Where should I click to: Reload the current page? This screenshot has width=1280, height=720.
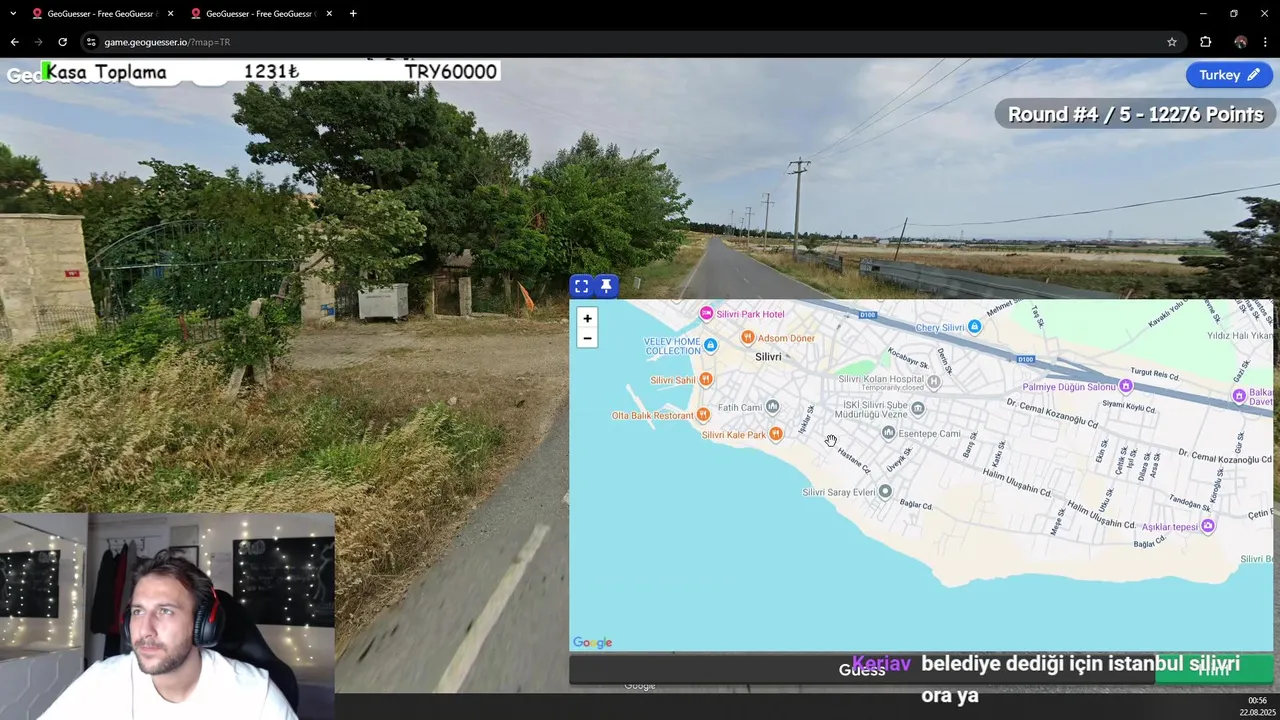tap(62, 42)
